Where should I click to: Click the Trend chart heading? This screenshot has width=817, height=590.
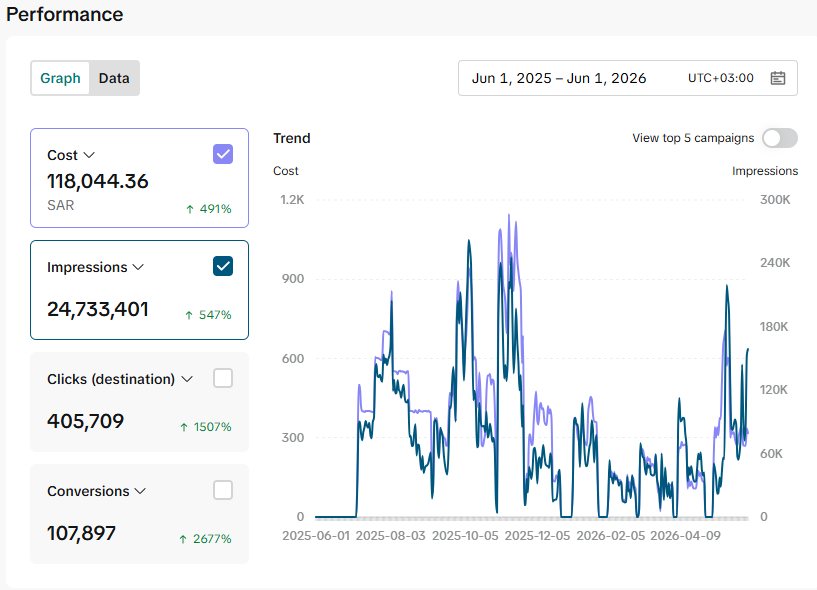pos(292,138)
